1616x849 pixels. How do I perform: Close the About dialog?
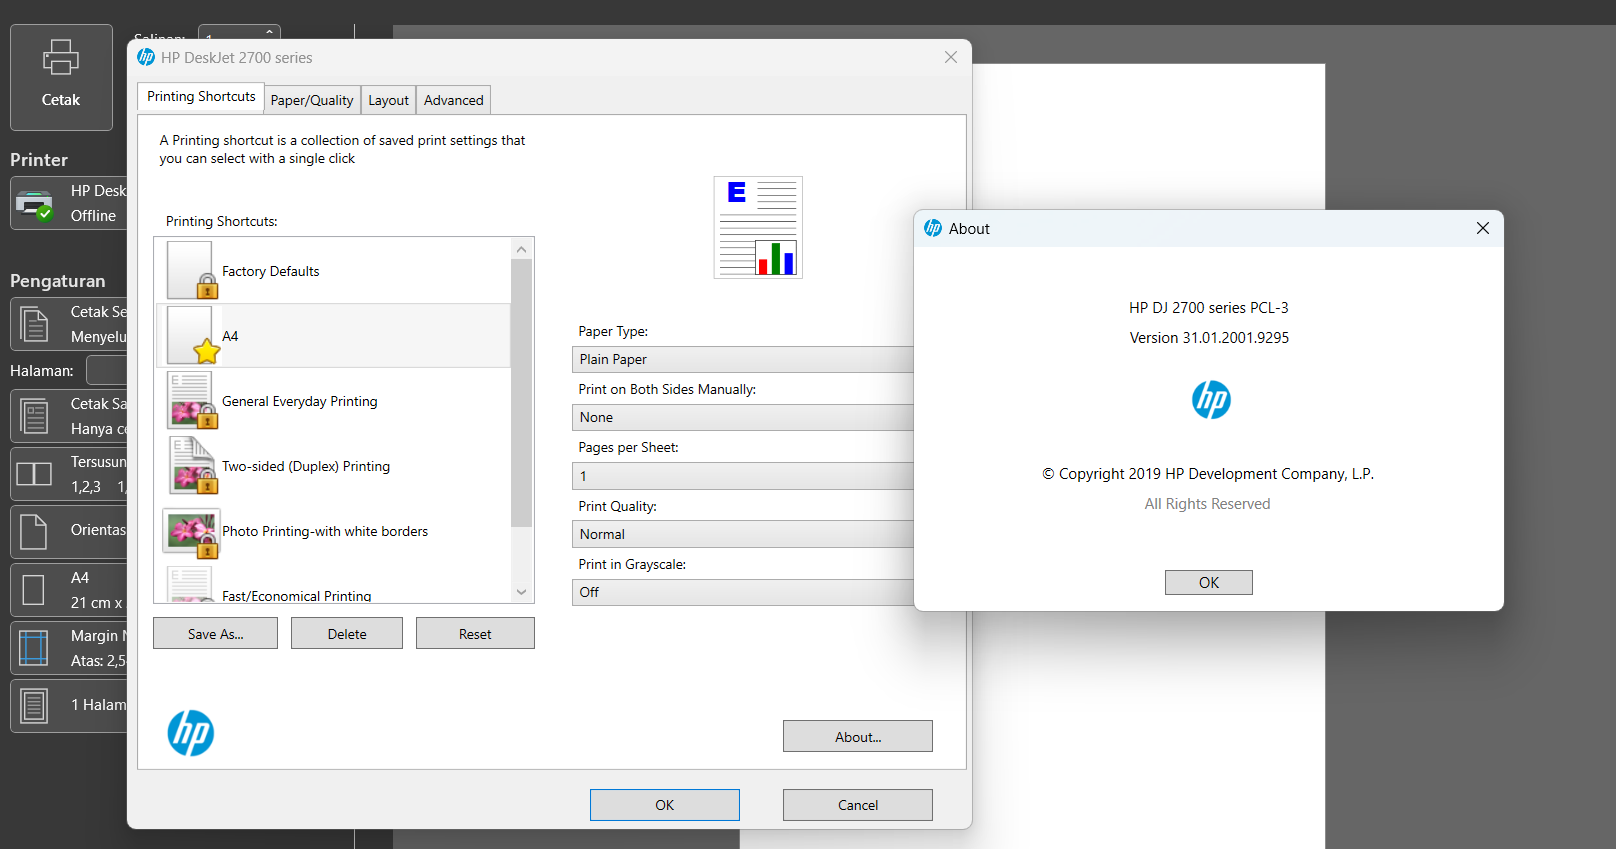click(x=1483, y=228)
